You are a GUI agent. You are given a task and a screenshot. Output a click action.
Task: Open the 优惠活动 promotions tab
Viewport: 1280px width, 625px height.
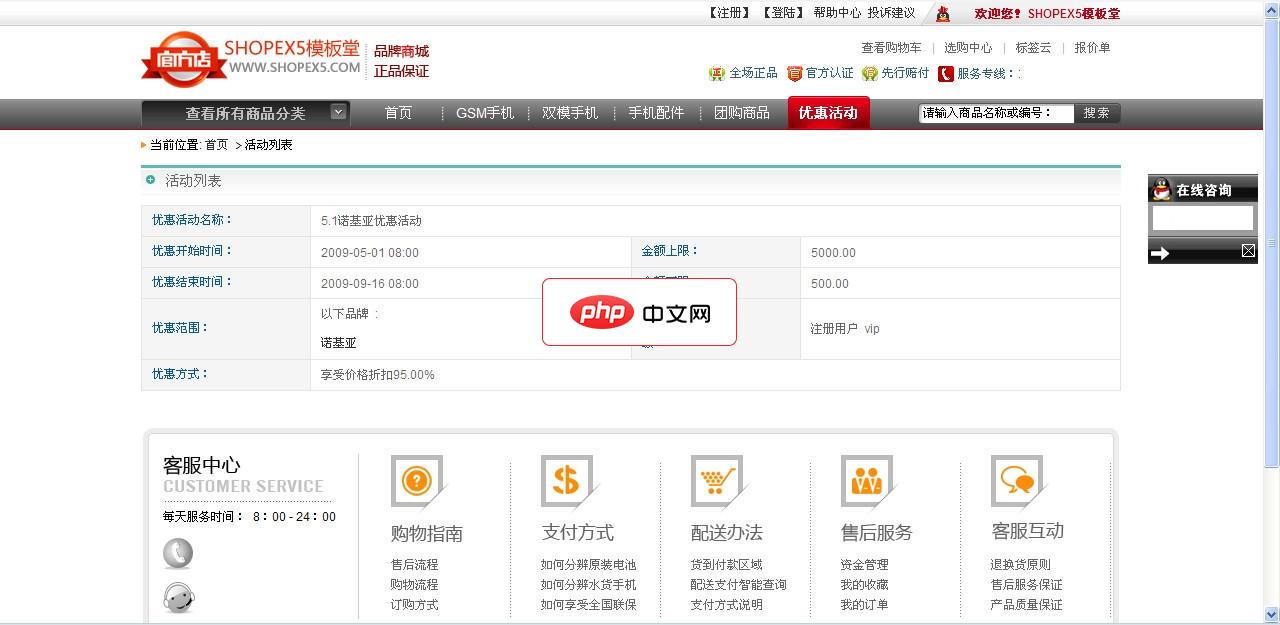tap(829, 113)
